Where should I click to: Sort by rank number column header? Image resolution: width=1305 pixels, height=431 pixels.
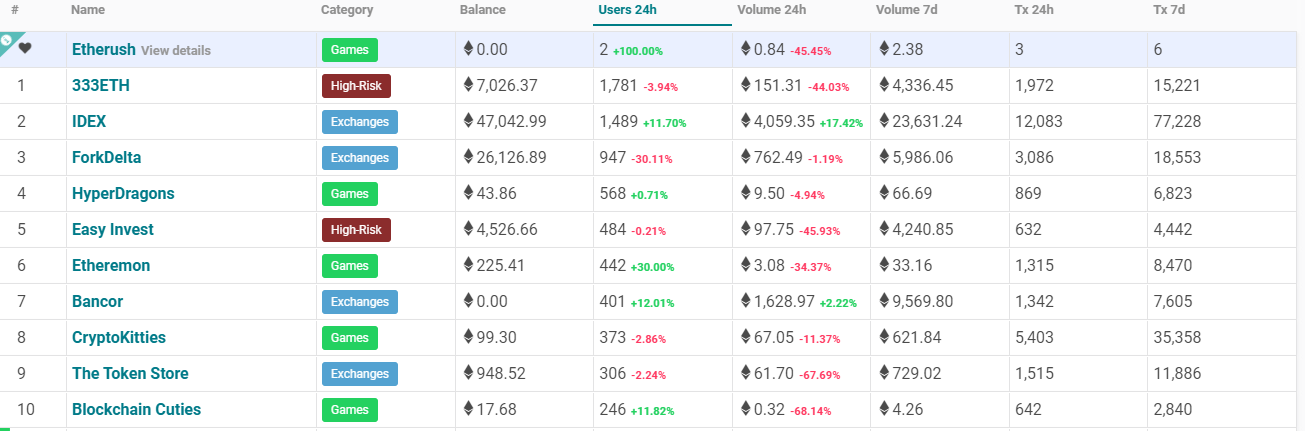pyautogui.click(x=15, y=10)
